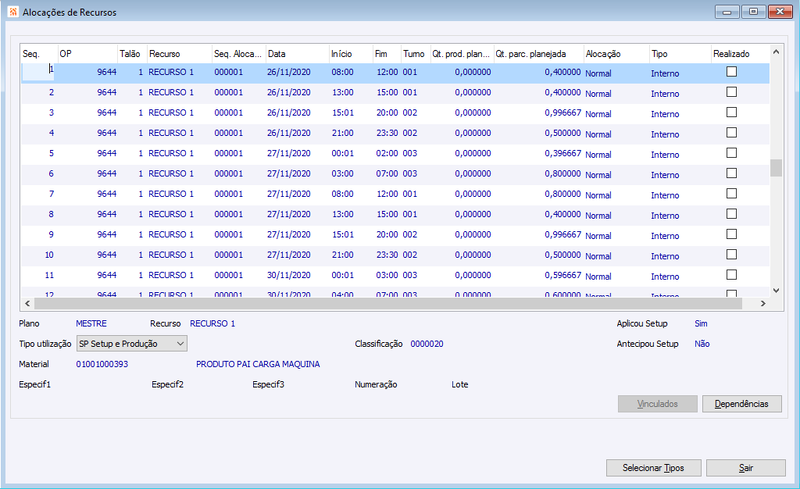Image resolution: width=800 pixels, height=489 pixels.
Task: Click the grid's scroll down arrow
Action: coord(776,290)
